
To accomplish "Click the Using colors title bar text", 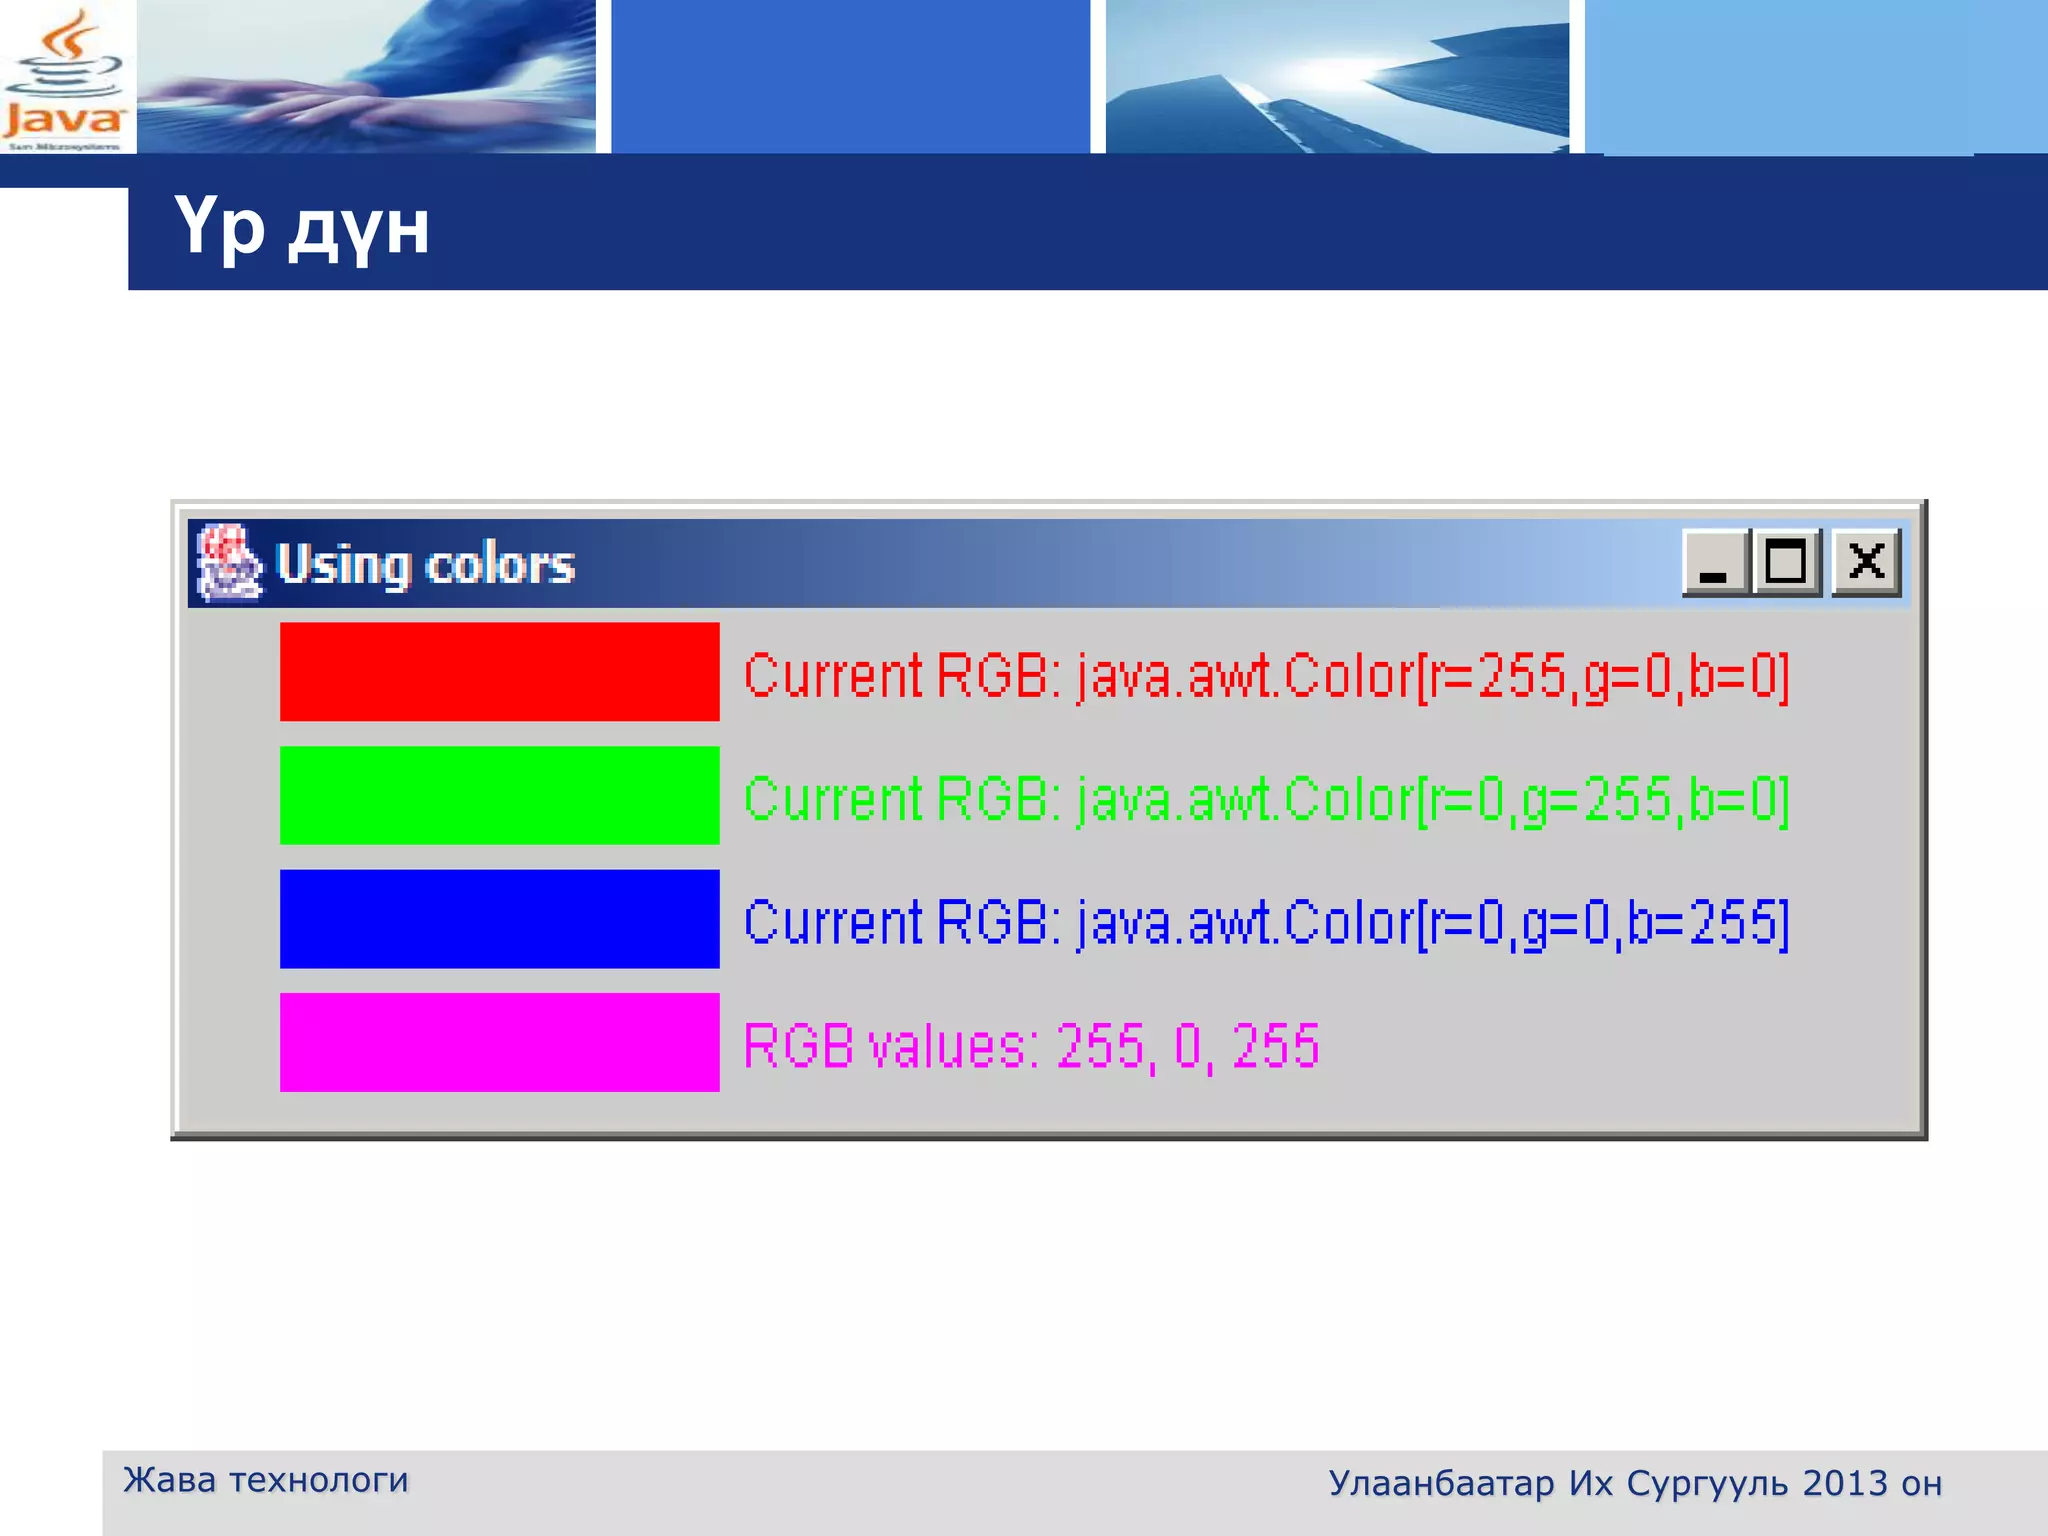I will 425,565.
